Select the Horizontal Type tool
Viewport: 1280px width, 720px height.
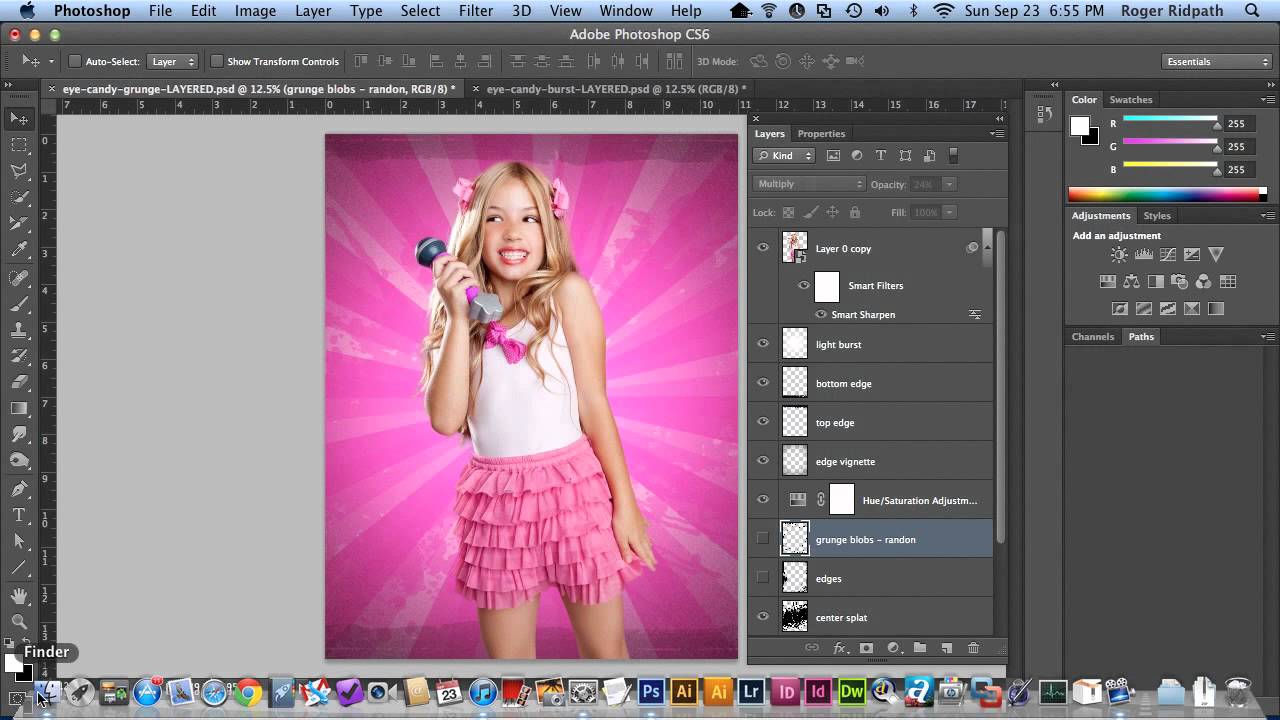pyautogui.click(x=19, y=515)
